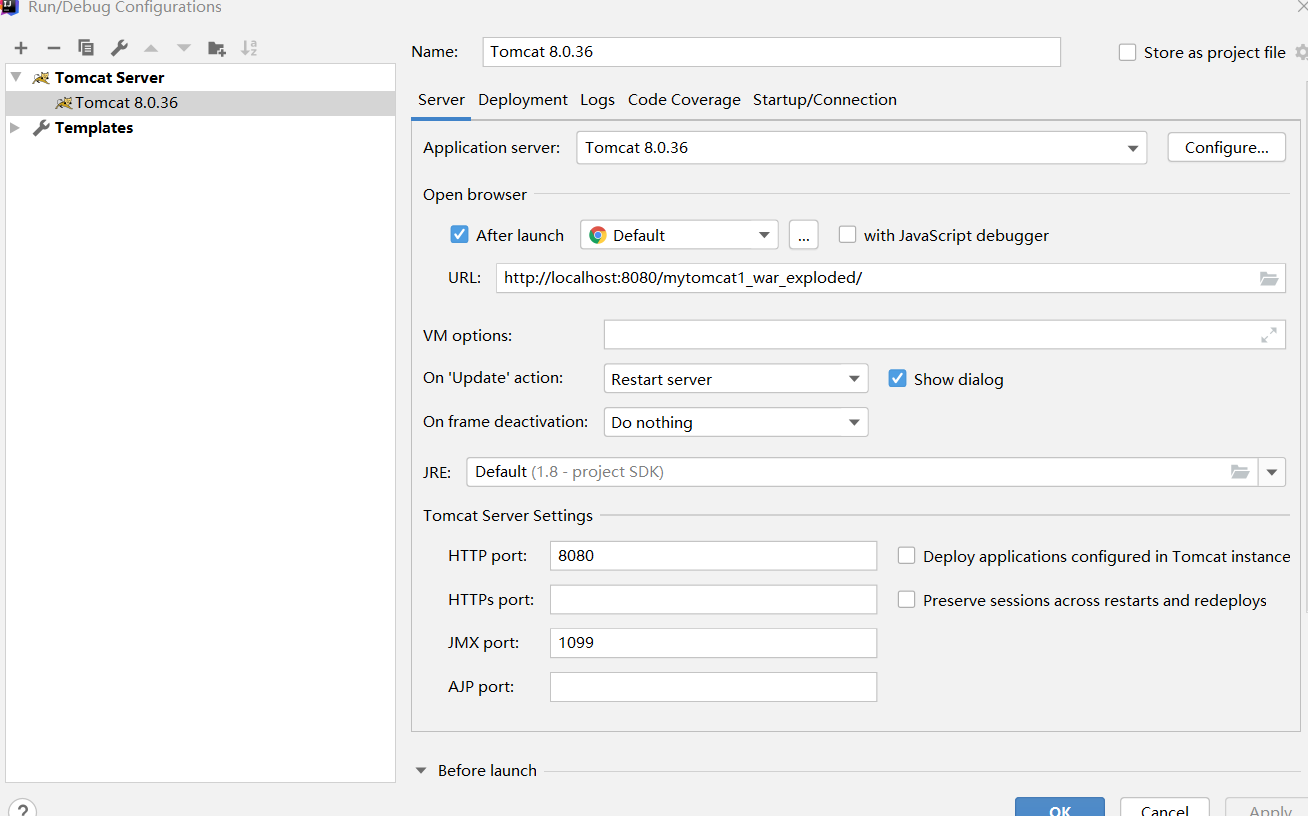Switch to the Logs tab
The height and width of the screenshot is (816, 1308).
click(x=597, y=100)
